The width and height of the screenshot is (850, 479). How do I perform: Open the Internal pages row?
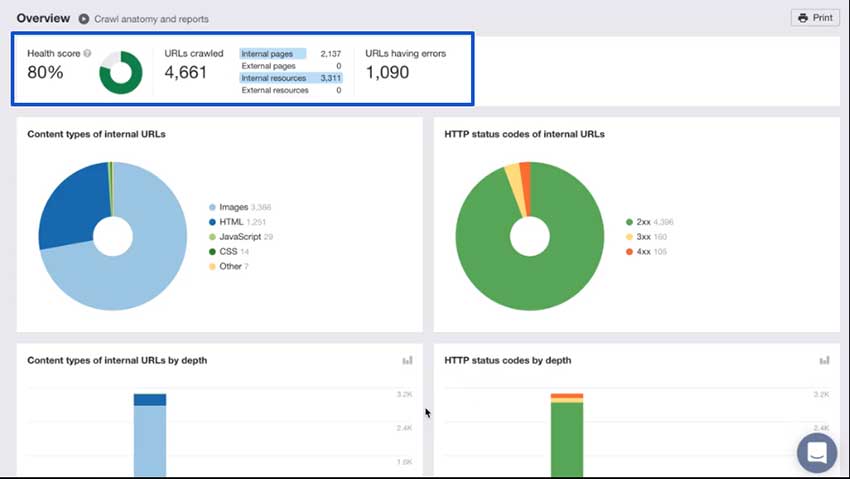tap(291, 54)
